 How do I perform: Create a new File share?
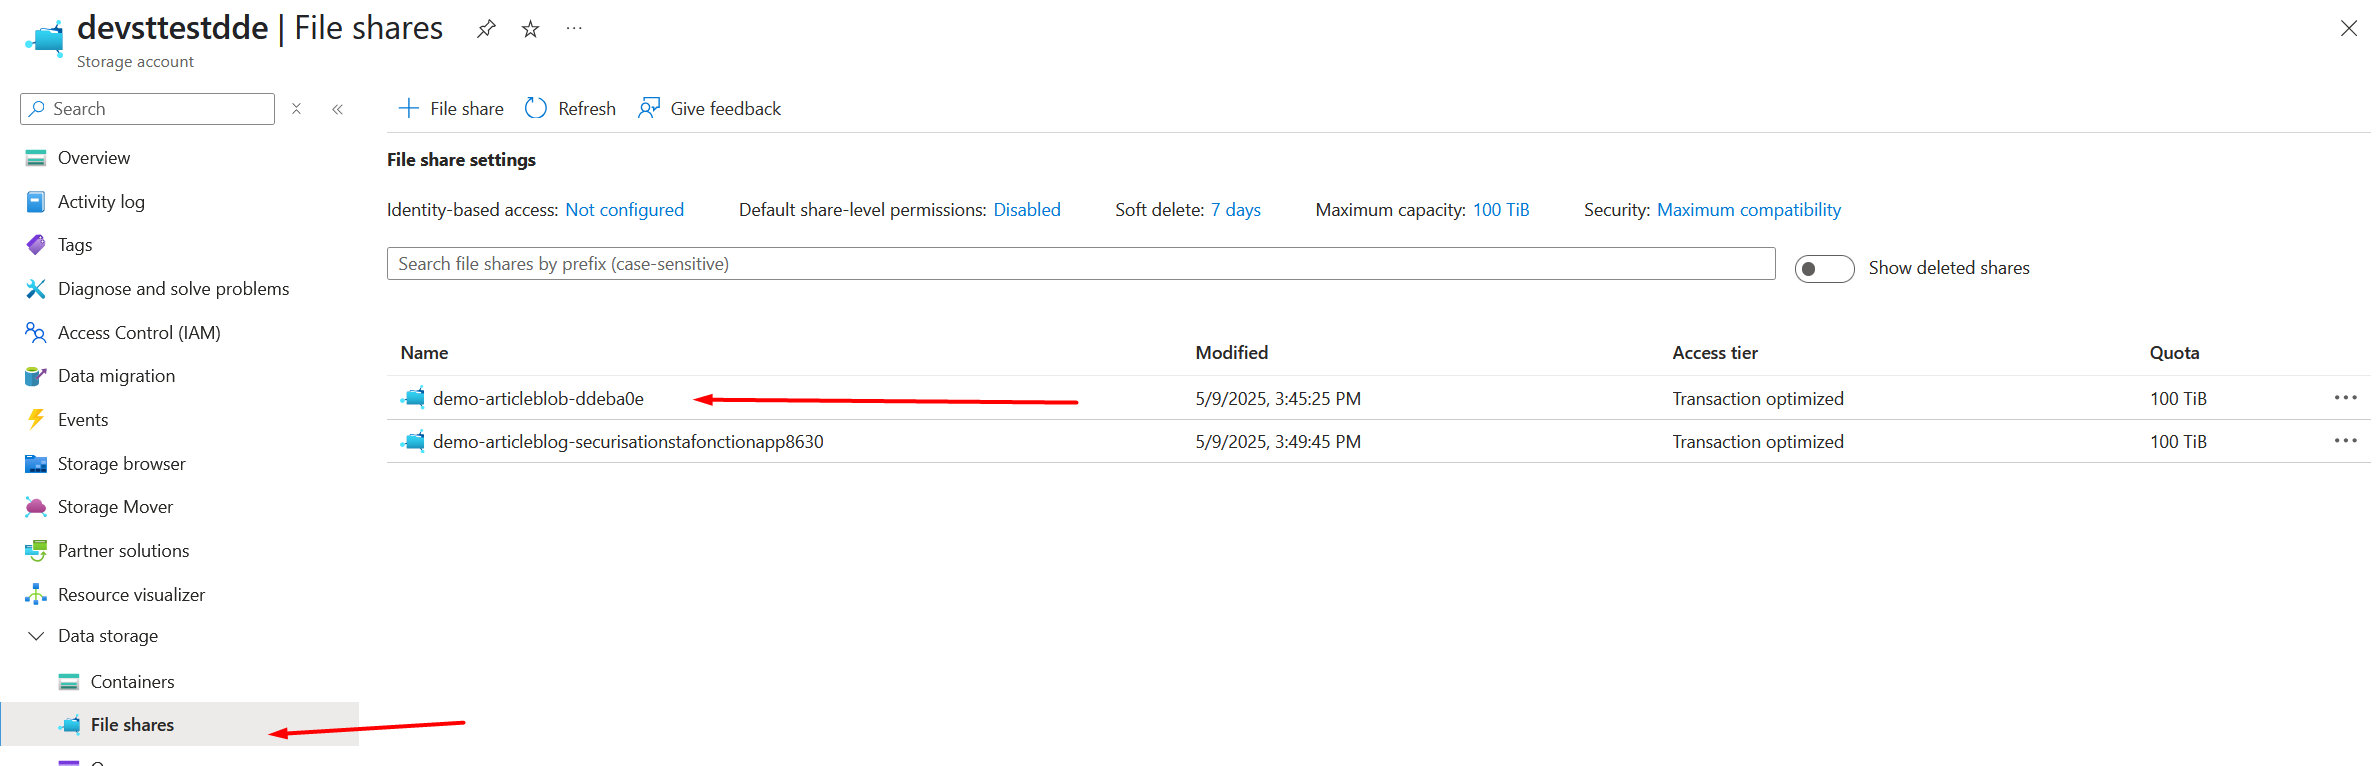(x=451, y=109)
